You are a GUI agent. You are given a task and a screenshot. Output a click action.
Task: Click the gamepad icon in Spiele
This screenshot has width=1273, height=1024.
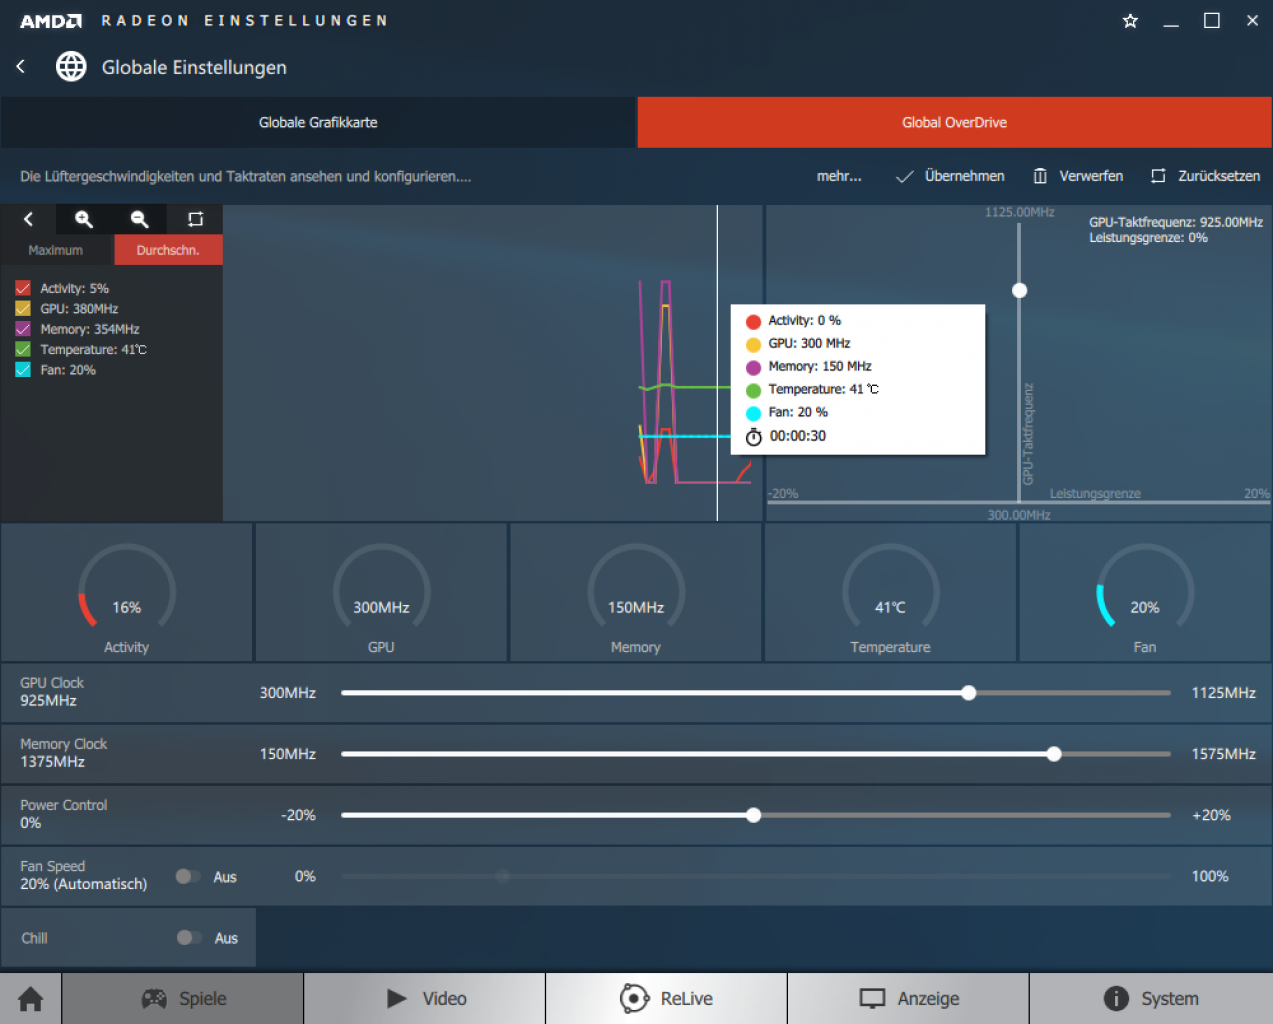(154, 998)
